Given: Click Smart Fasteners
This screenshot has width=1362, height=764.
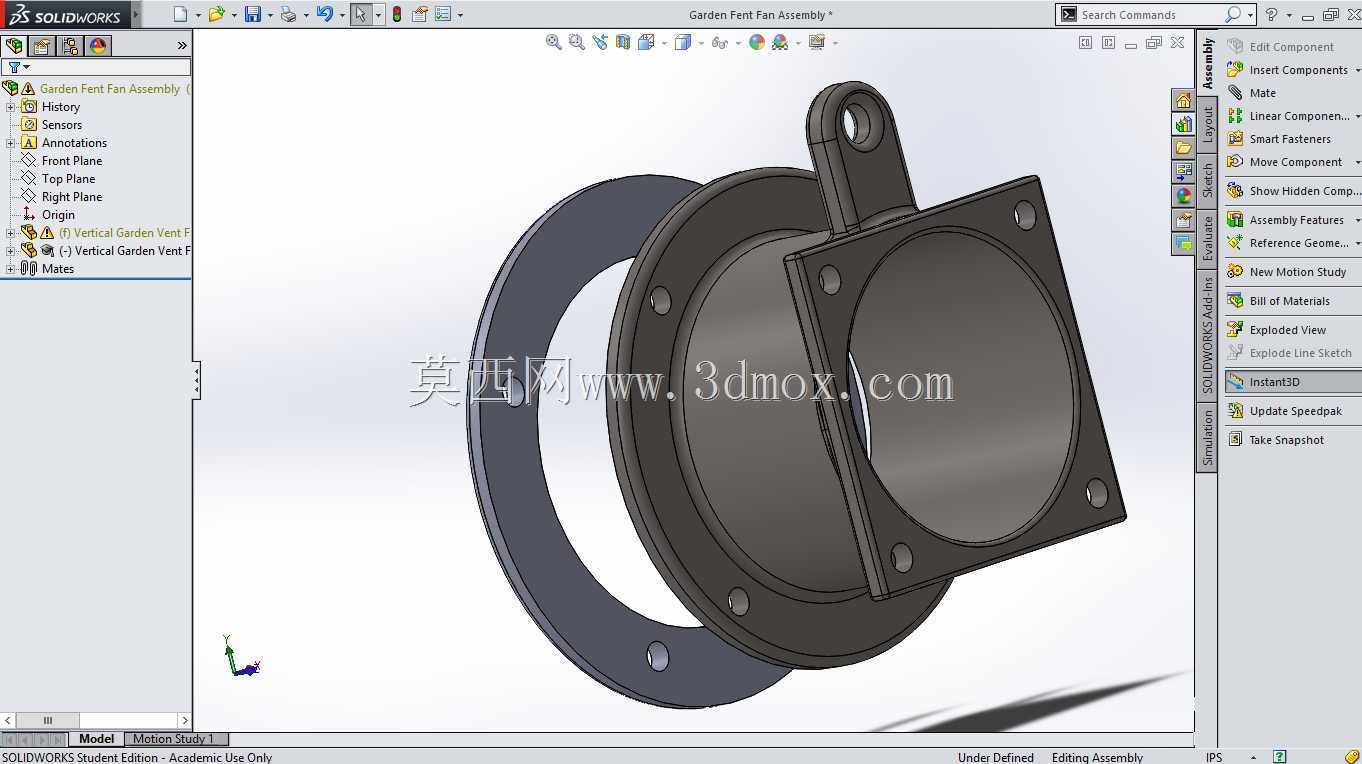Looking at the screenshot, I should coord(1279,139).
